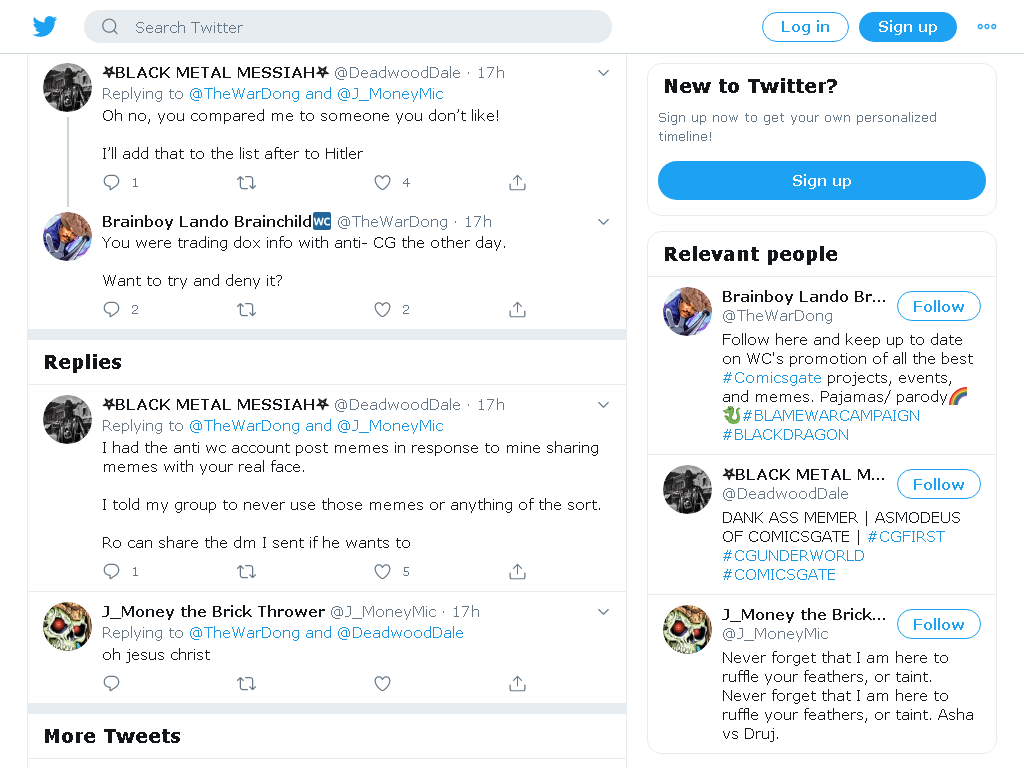Open the chevron menu on DeadwoodDale's reply under Replies
Viewport: 1024px width, 768px height.
pyautogui.click(x=603, y=405)
